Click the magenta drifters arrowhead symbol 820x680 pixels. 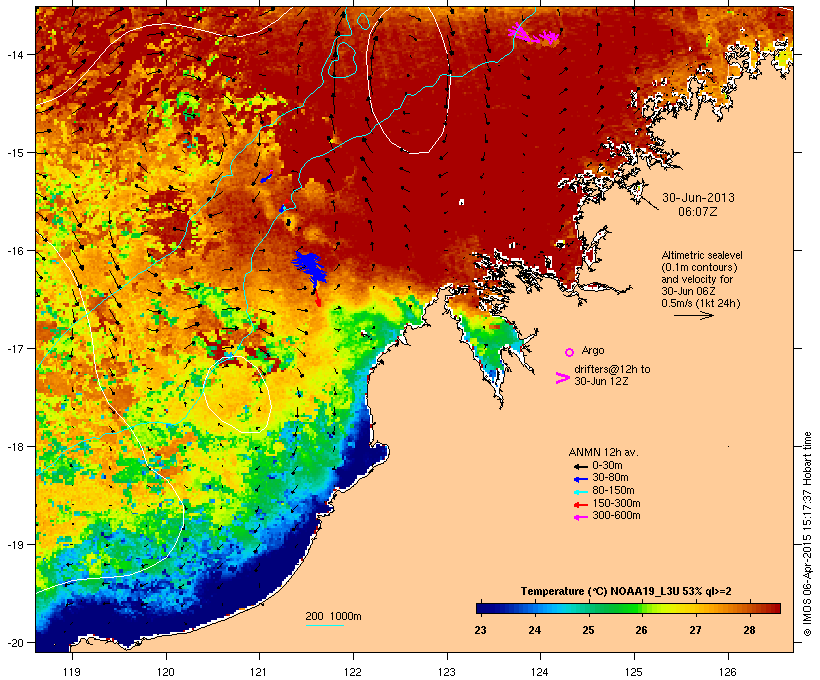(x=563, y=378)
